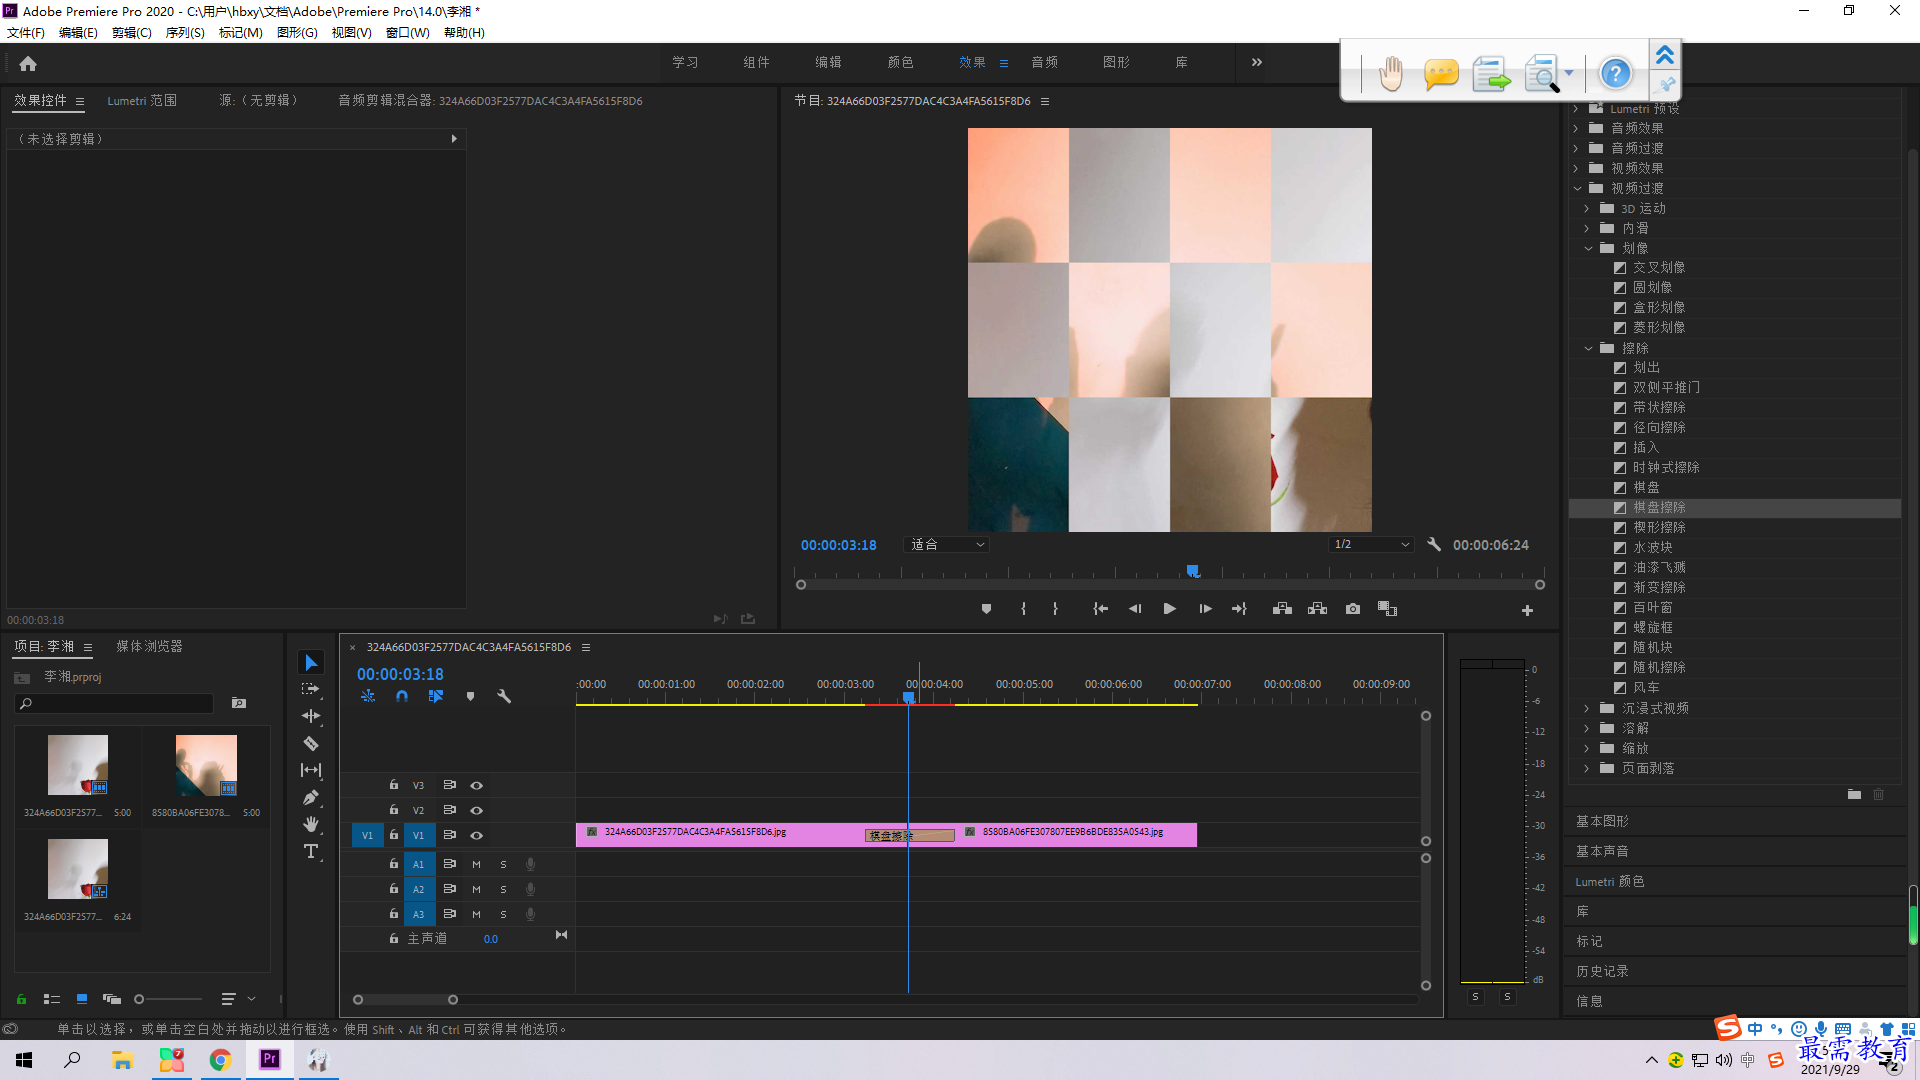Viewport: 1920px width, 1080px height.
Task: Open zoom level dropdown 适合
Action: coord(946,545)
